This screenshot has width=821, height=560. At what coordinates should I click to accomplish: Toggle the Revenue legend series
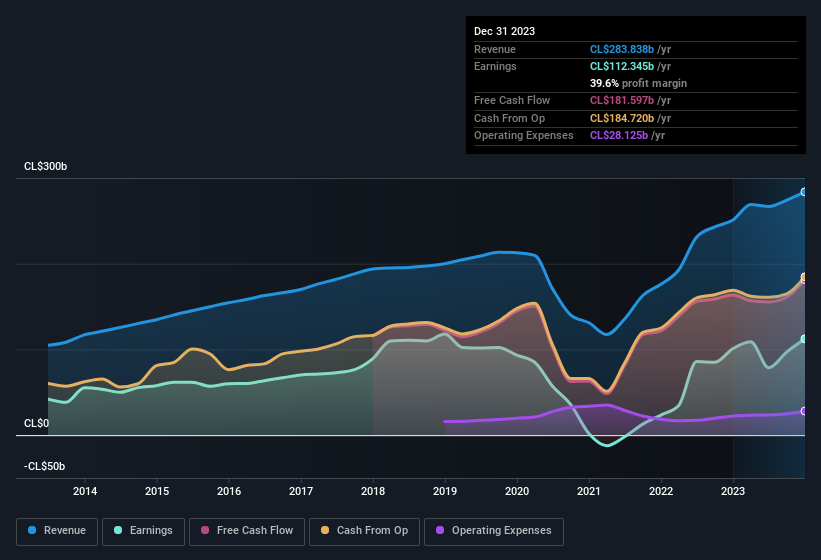(x=57, y=531)
